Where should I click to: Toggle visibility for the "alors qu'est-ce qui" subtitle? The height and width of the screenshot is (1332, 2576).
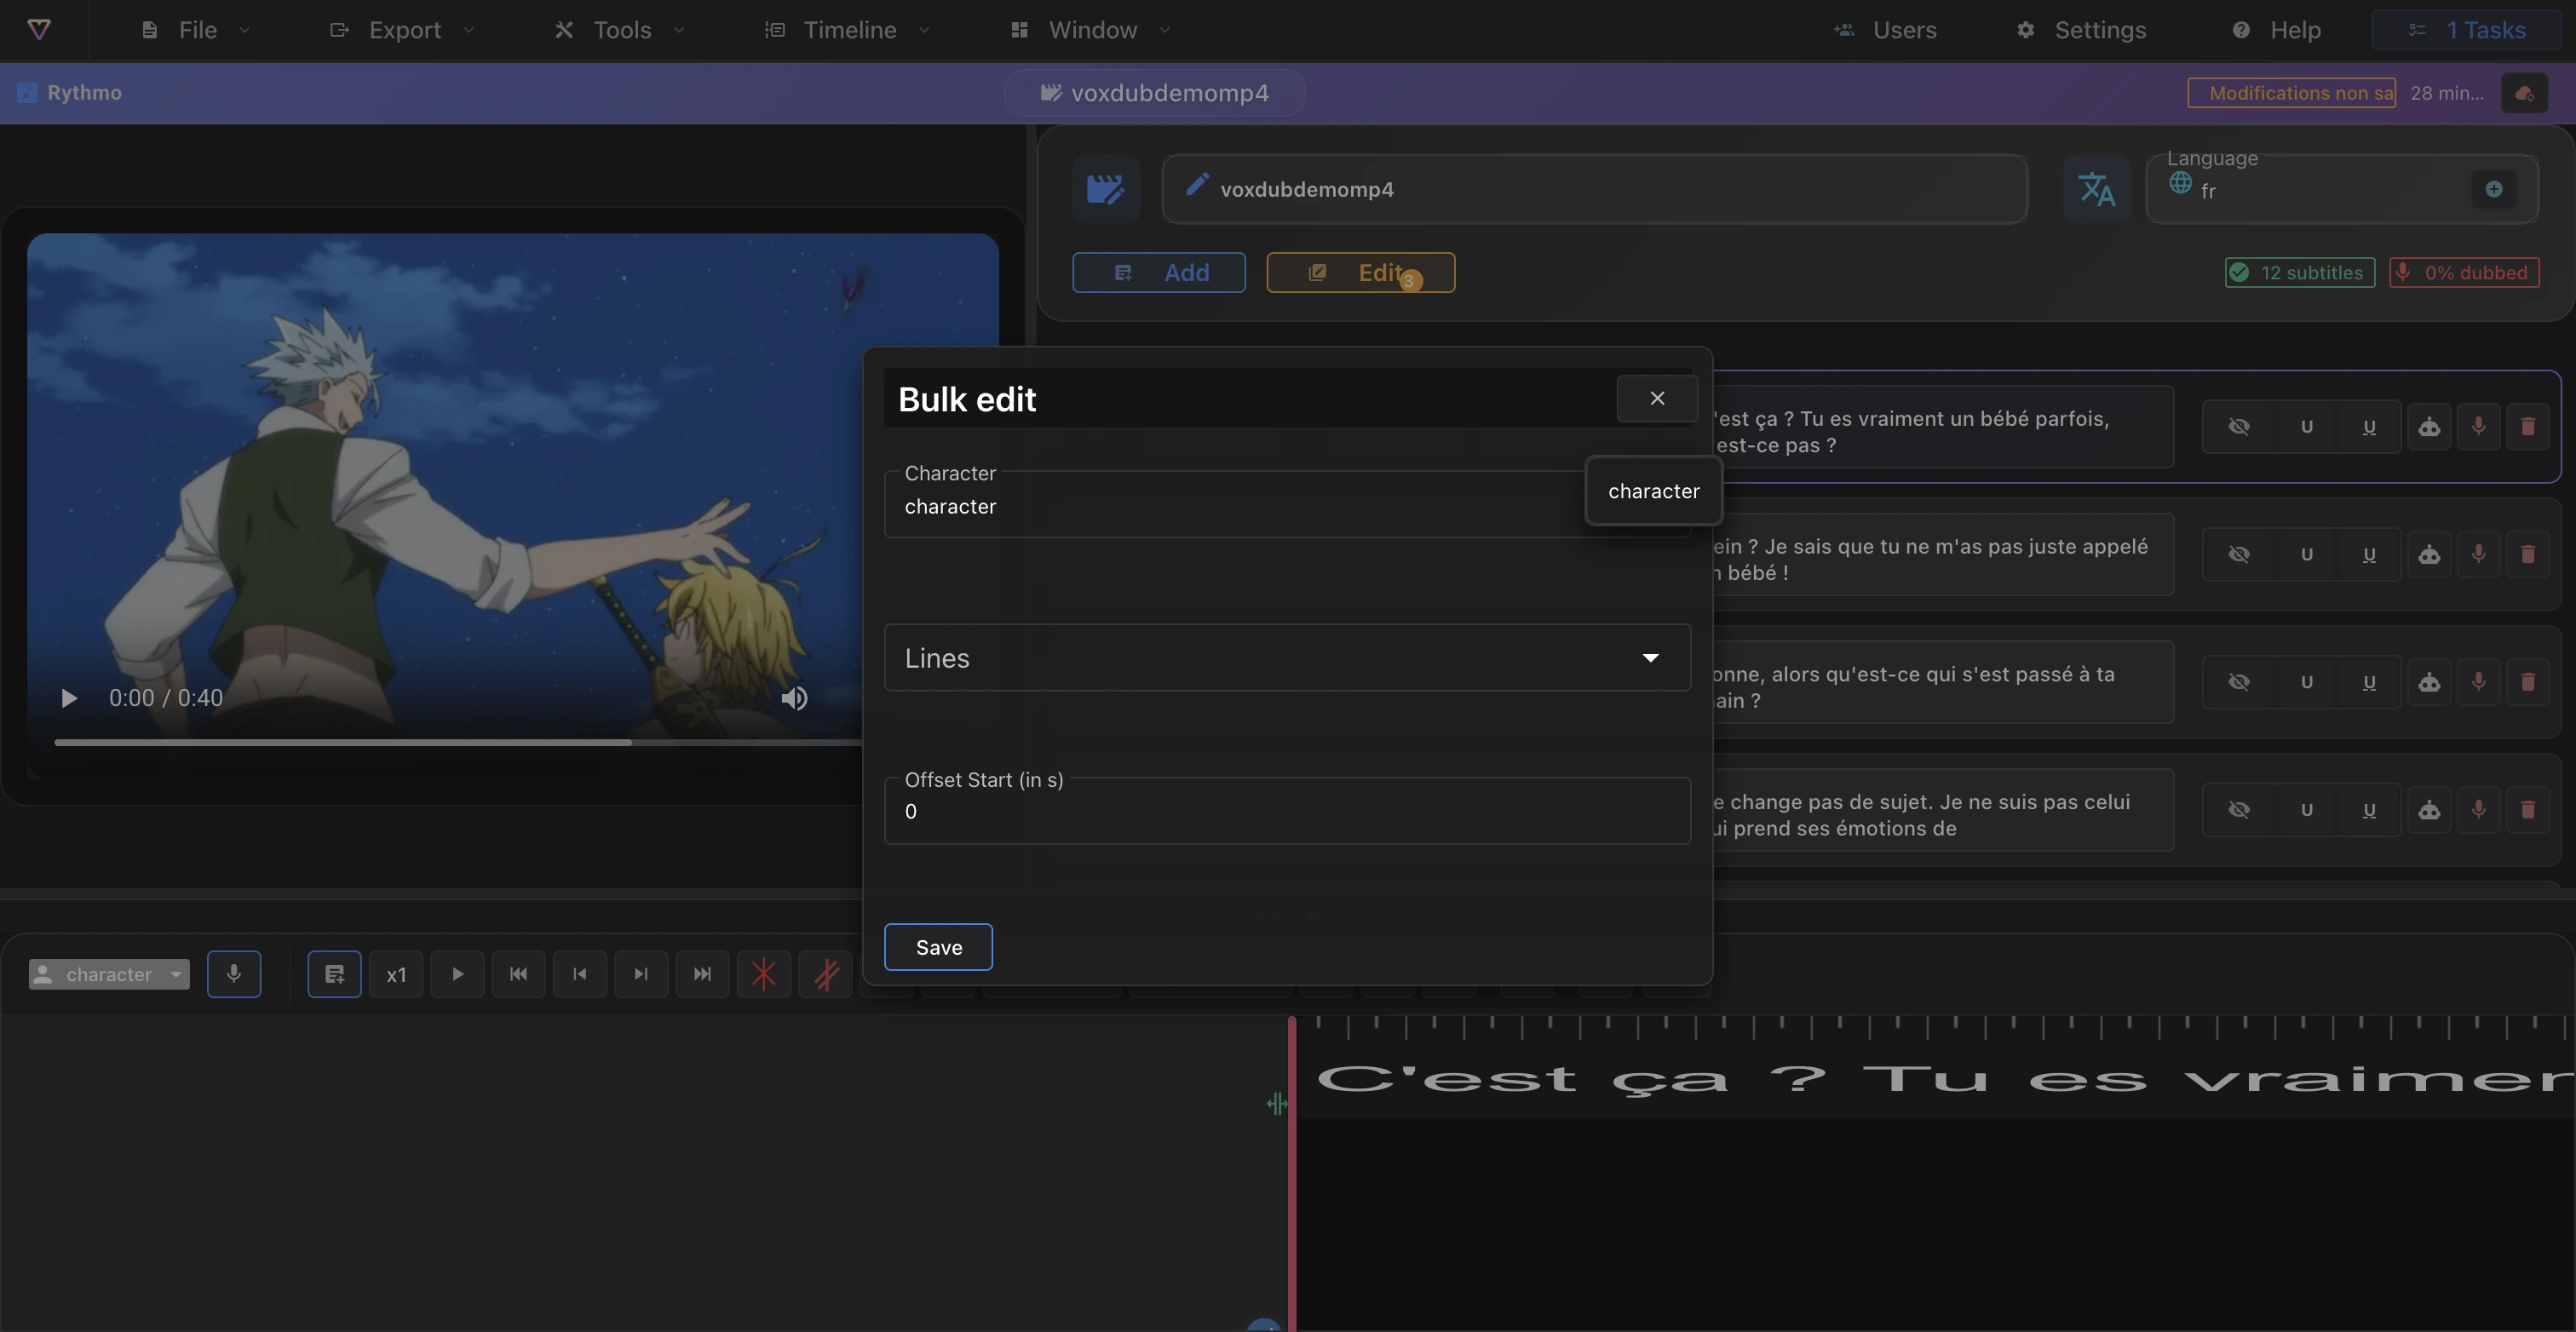coord(2239,682)
